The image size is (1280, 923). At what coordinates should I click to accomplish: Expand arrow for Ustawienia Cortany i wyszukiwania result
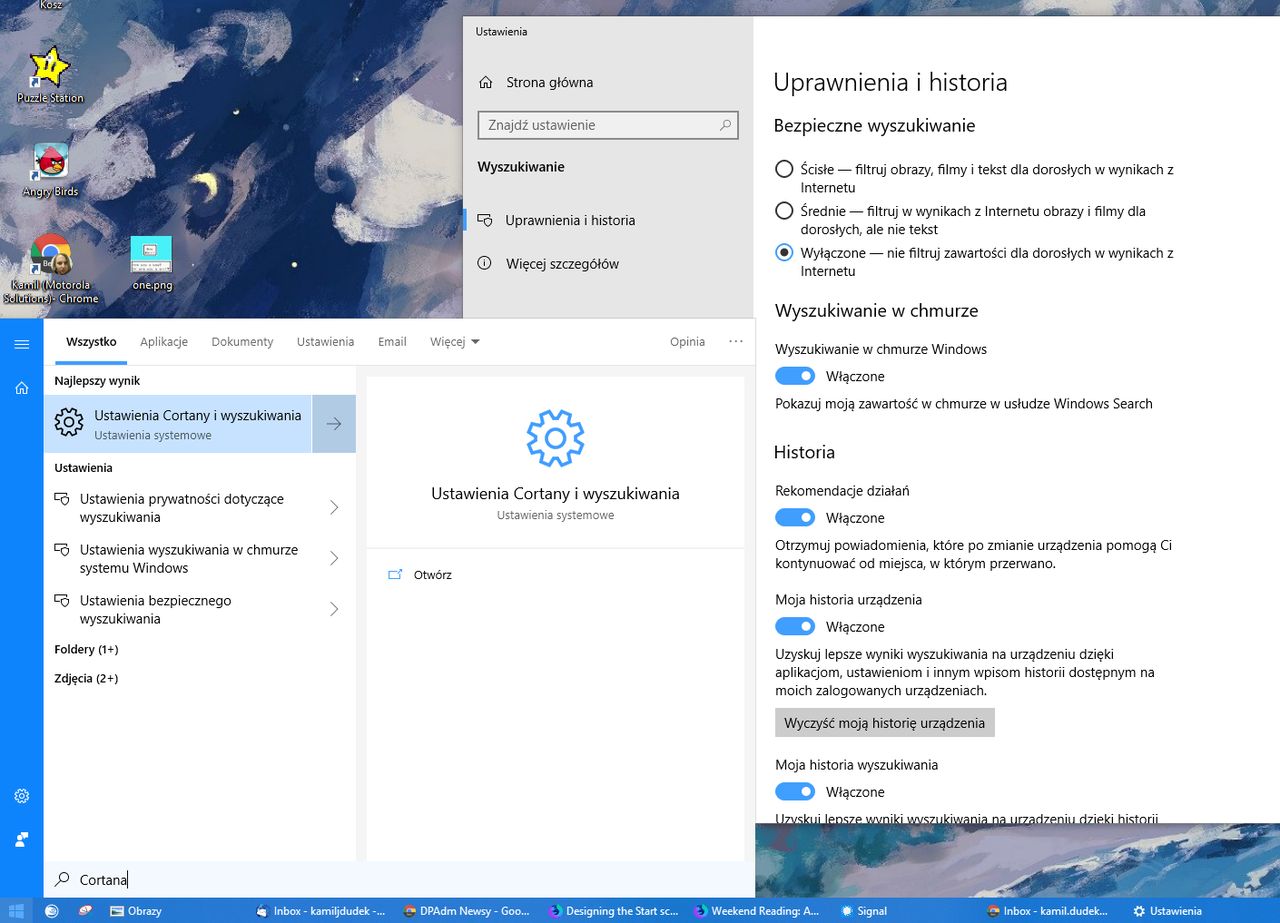pyautogui.click(x=334, y=424)
